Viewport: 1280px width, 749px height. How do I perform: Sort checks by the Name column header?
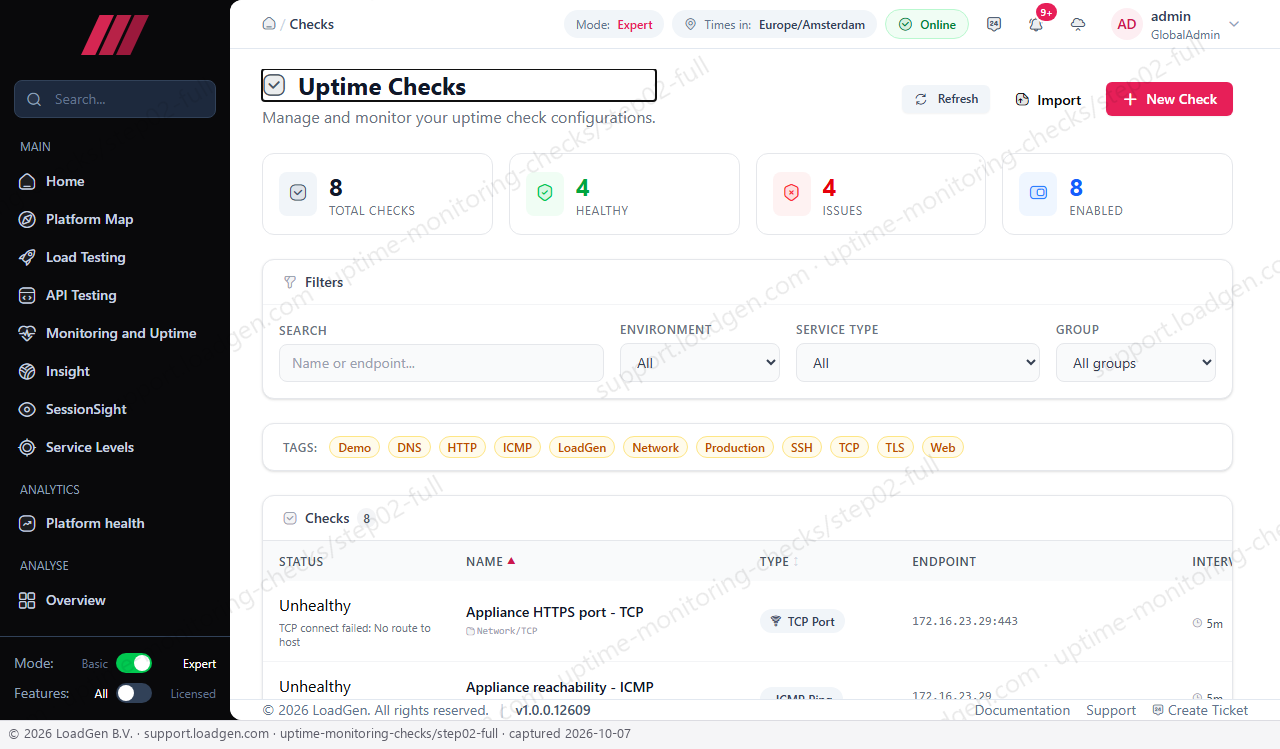[x=491, y=561]
